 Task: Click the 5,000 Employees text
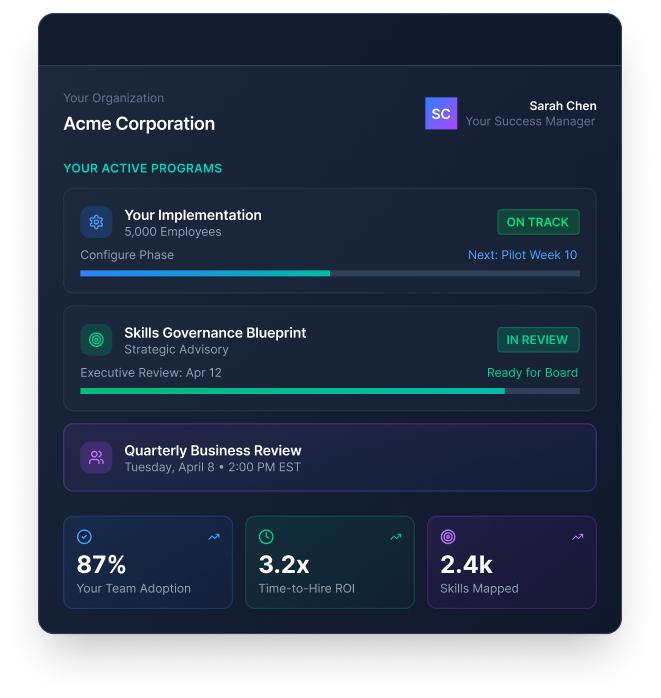click(x=173, y=231)
